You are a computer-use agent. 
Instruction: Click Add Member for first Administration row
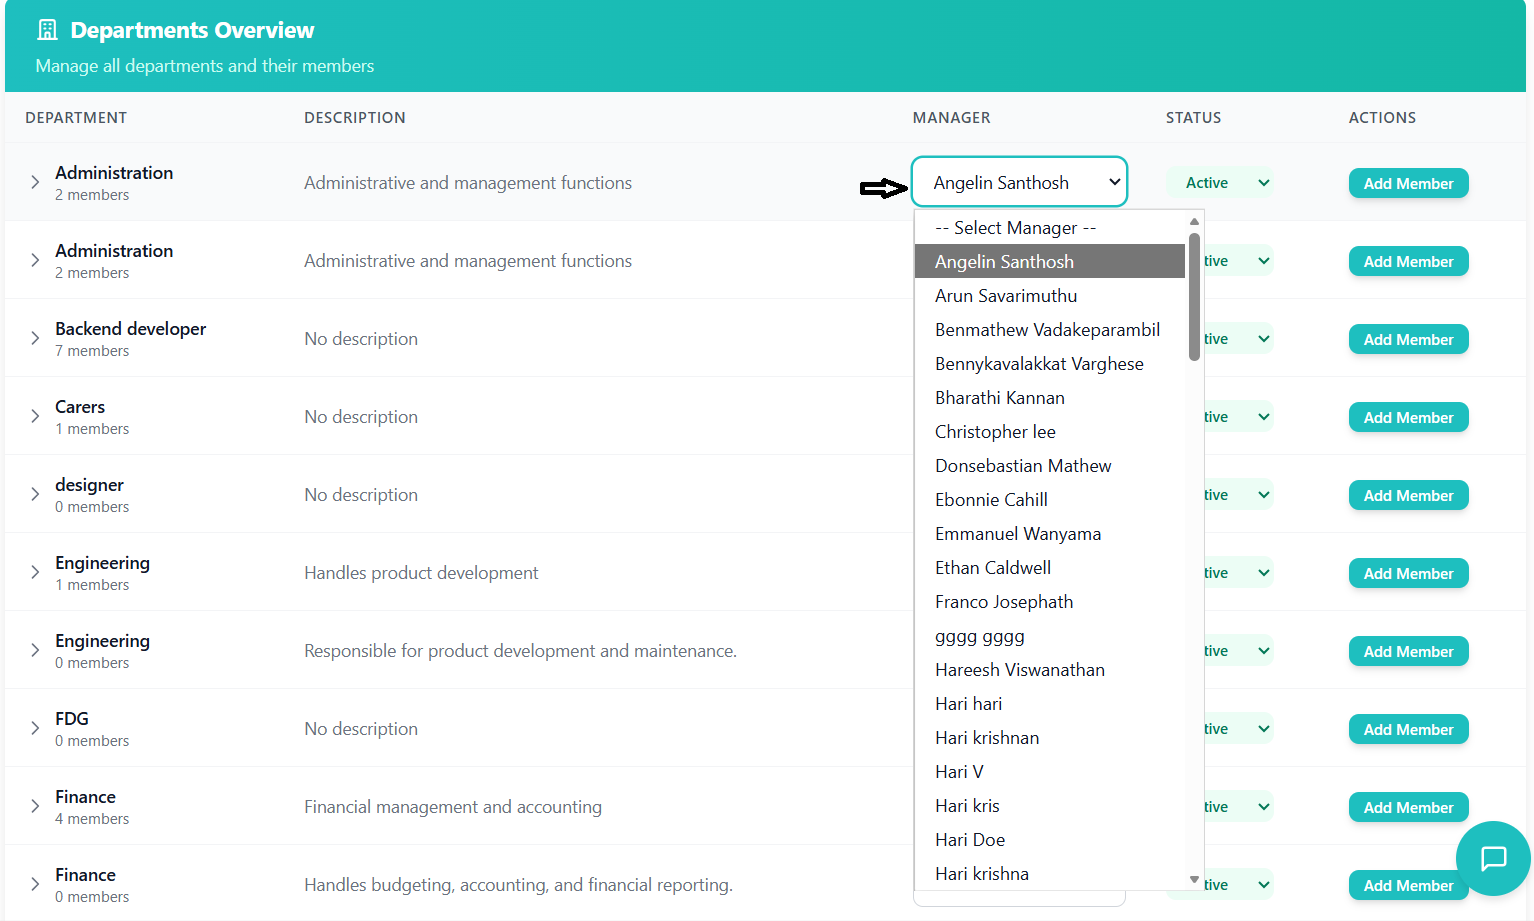[x=1408, y=183]
